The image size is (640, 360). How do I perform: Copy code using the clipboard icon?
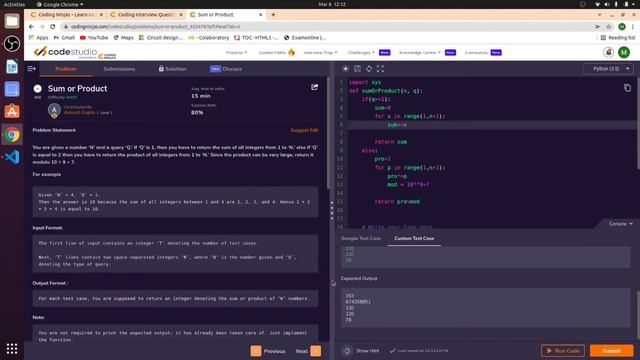coord(627,88)
